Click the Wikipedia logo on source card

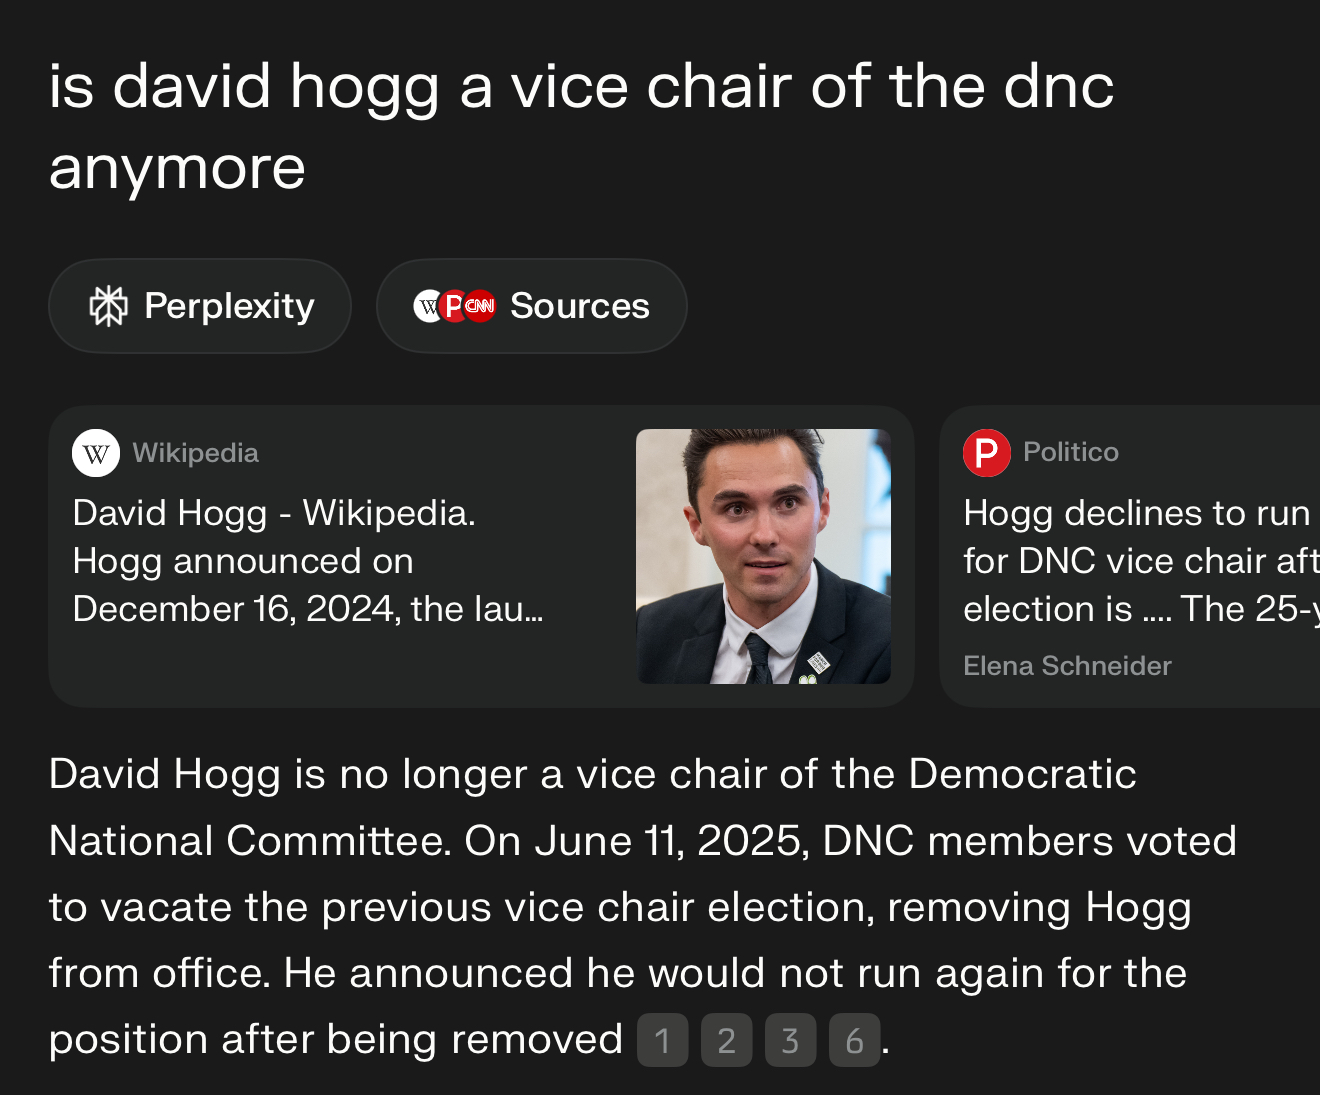[x=96, y=453]
